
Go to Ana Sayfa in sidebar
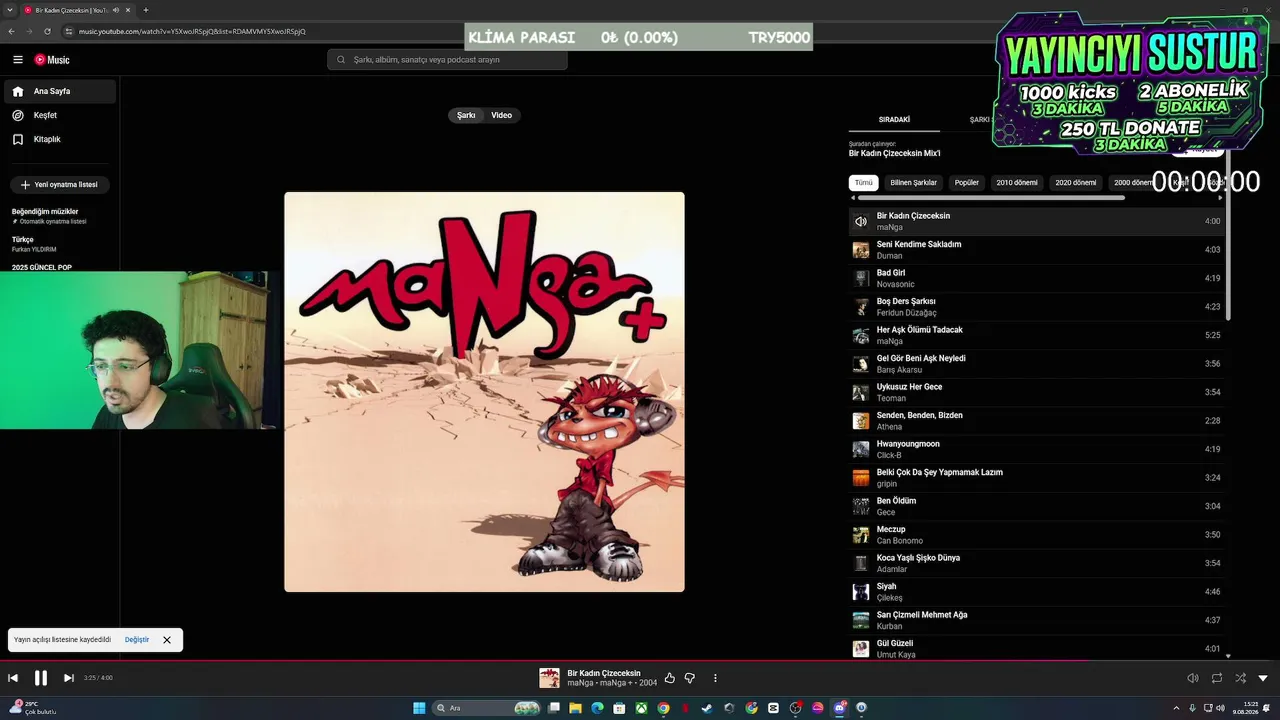60,91
